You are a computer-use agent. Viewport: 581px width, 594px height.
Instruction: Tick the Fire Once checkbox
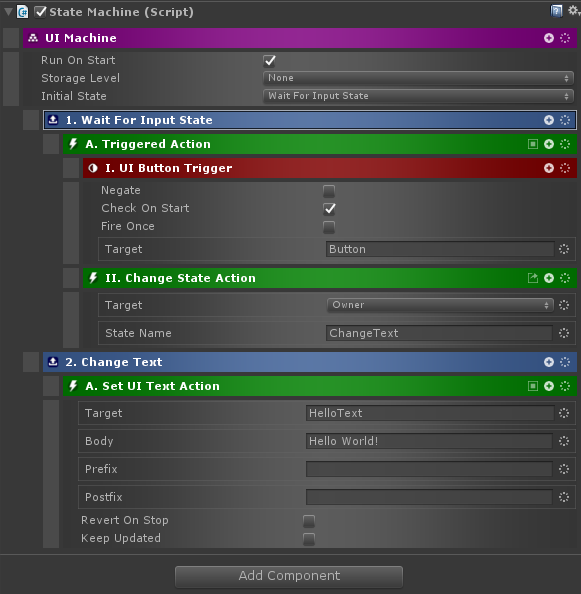[329, 227]
